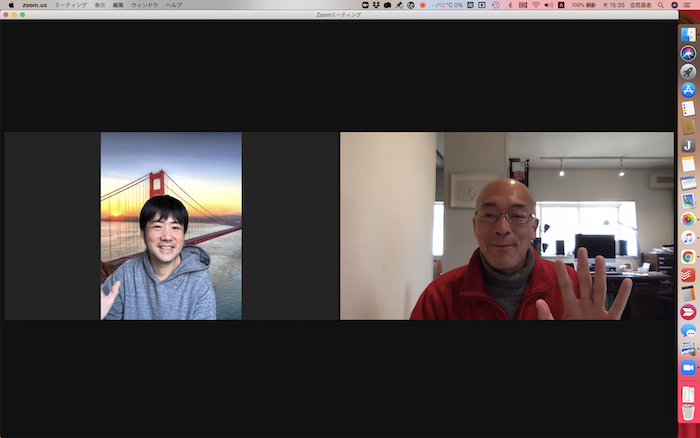Click the clock showing 15:35

(x=616, y=5)
